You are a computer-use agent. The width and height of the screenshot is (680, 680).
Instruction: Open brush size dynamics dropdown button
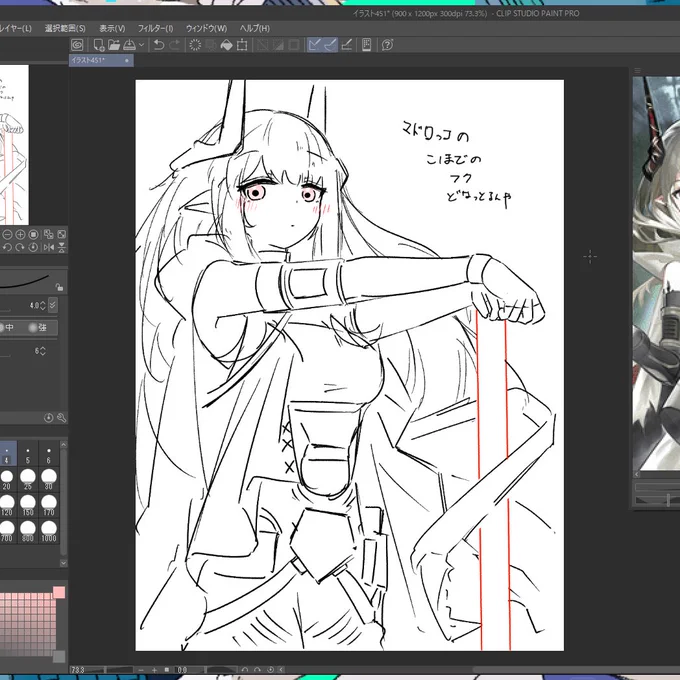coord(52,305)
